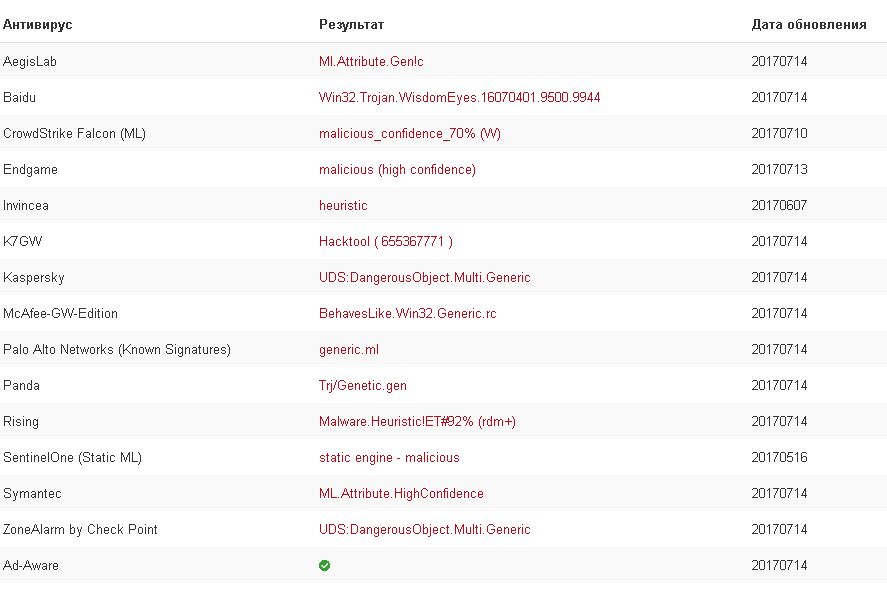This screenshot has height=595, width=887.
Task: Click the ML.Attribute.HighConfidence result for Symantec
Action: click(x=401, y=494)
